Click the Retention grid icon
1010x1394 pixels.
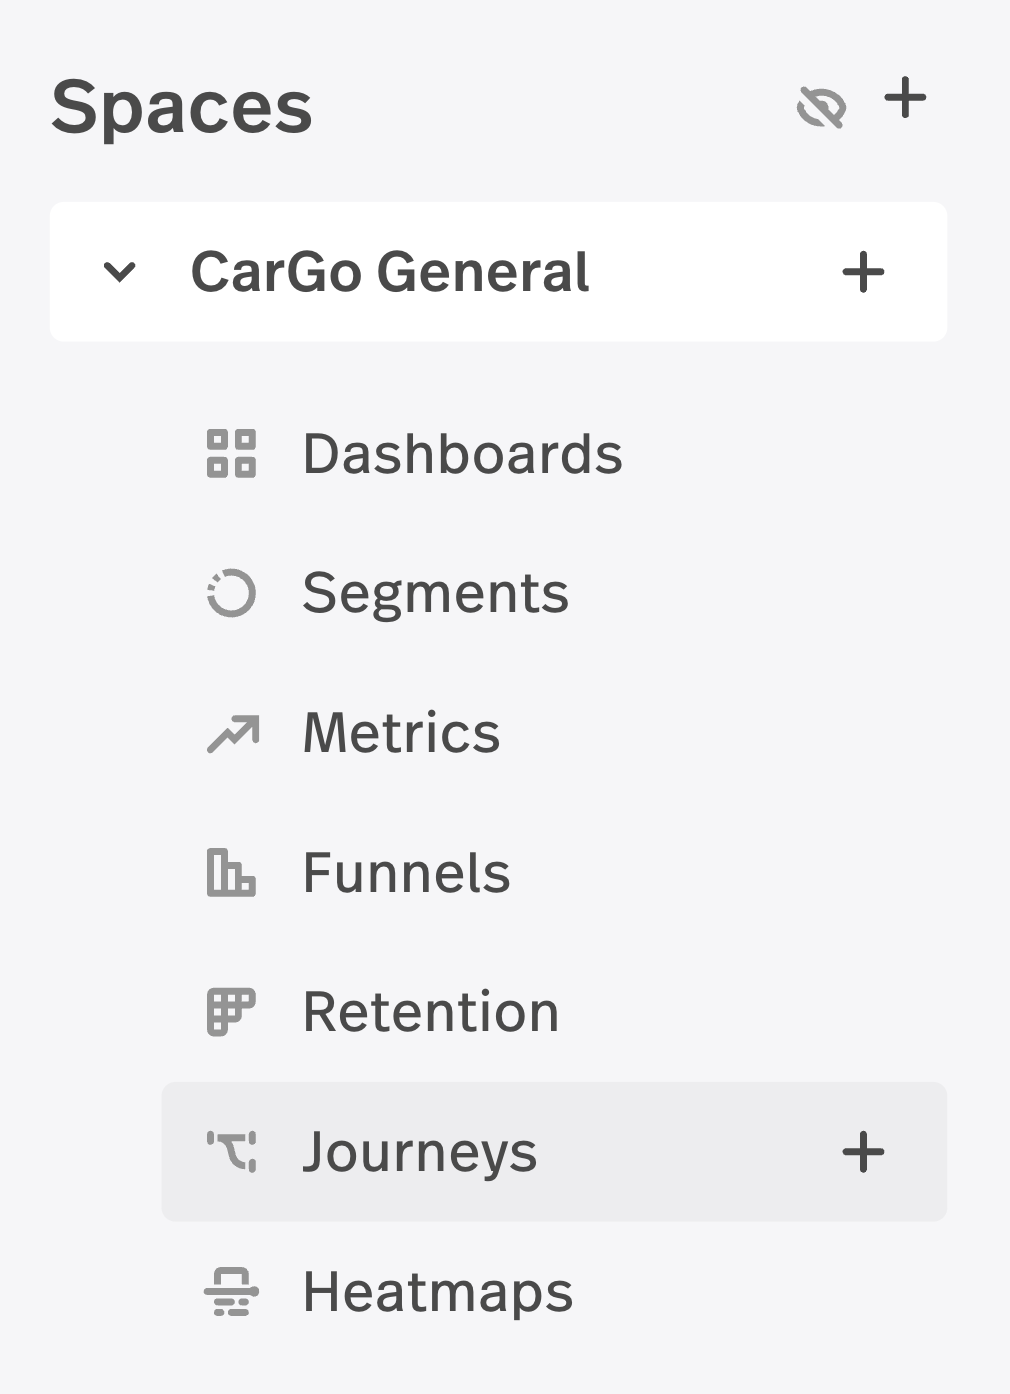pos(231,1012)
